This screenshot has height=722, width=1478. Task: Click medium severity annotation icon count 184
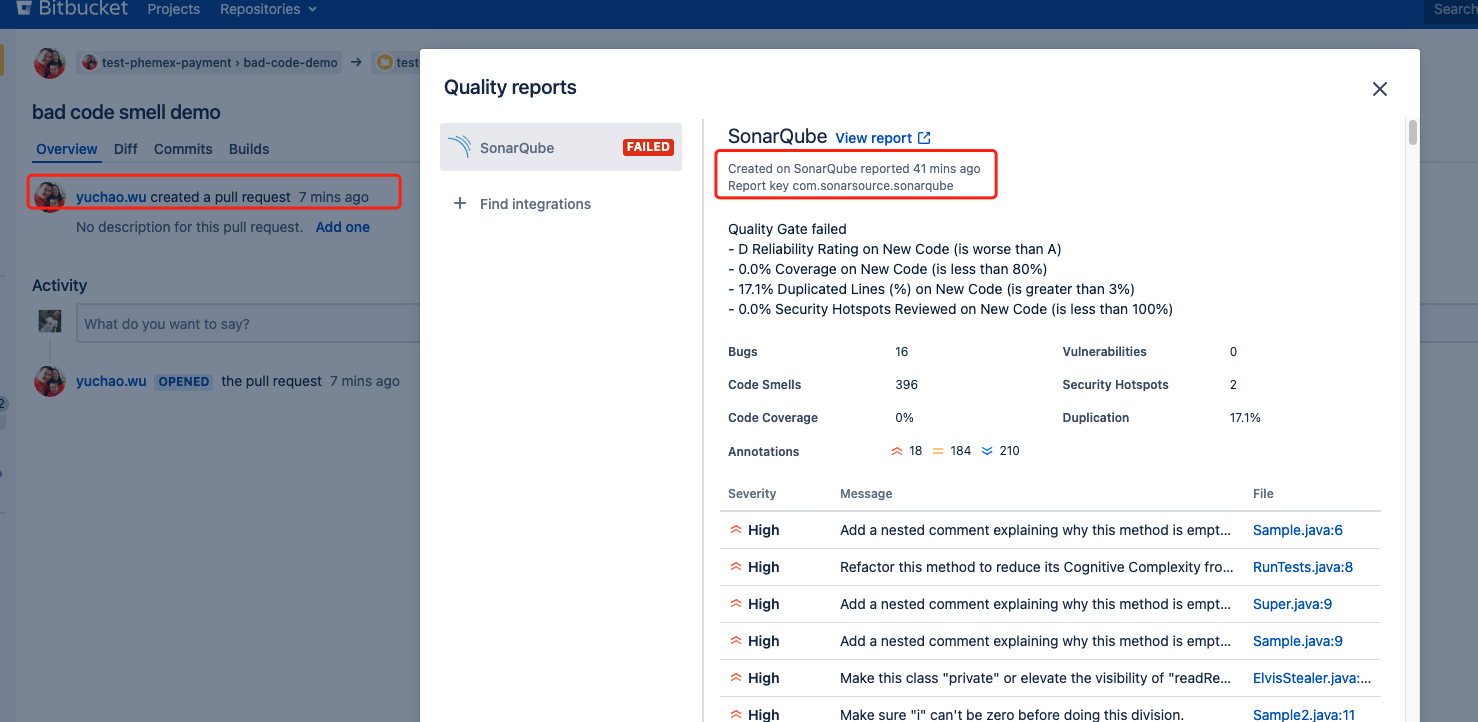click(x=952, y=451)
